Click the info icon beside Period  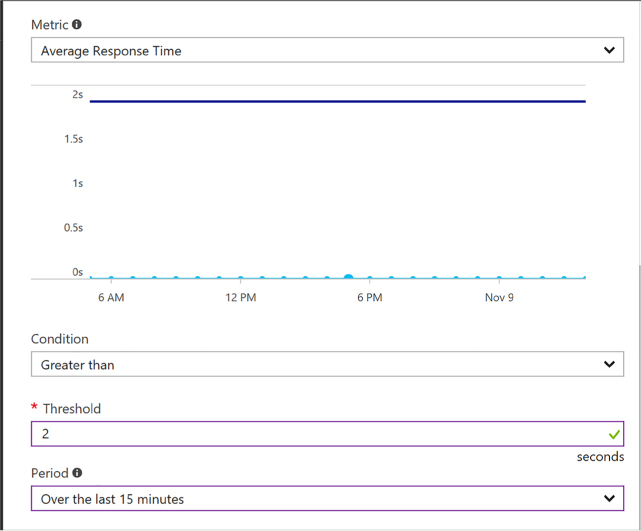[77, 473]
